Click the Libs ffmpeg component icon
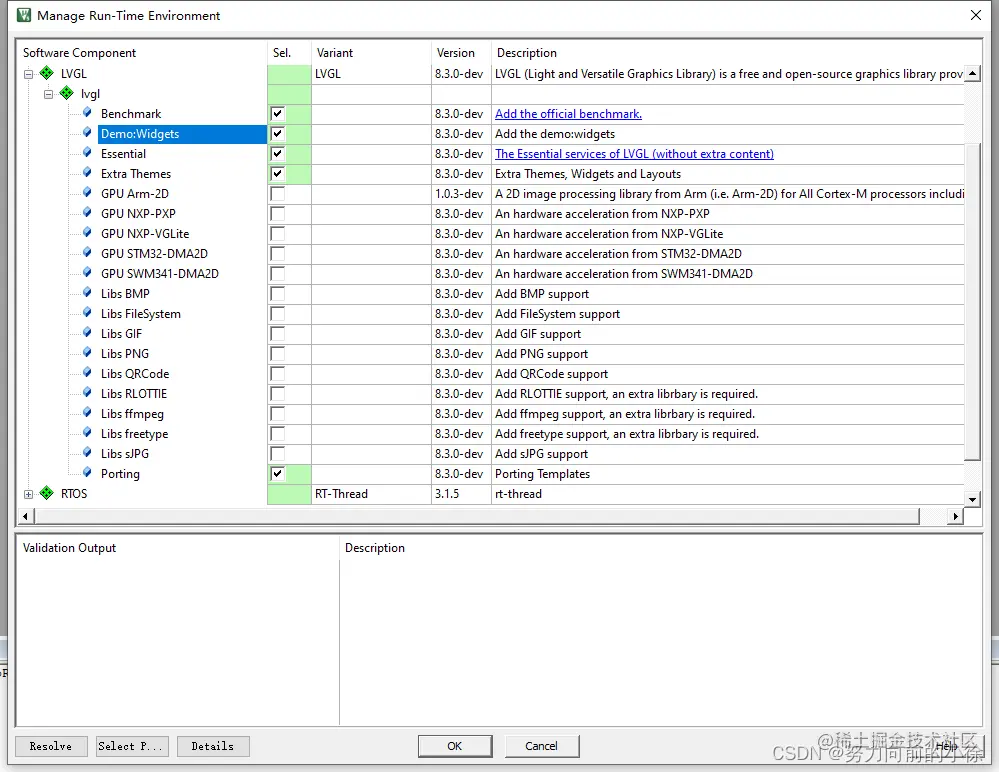The height and width of the screenshot is (772, 999). pyautogui.click(x=87, y=413)
